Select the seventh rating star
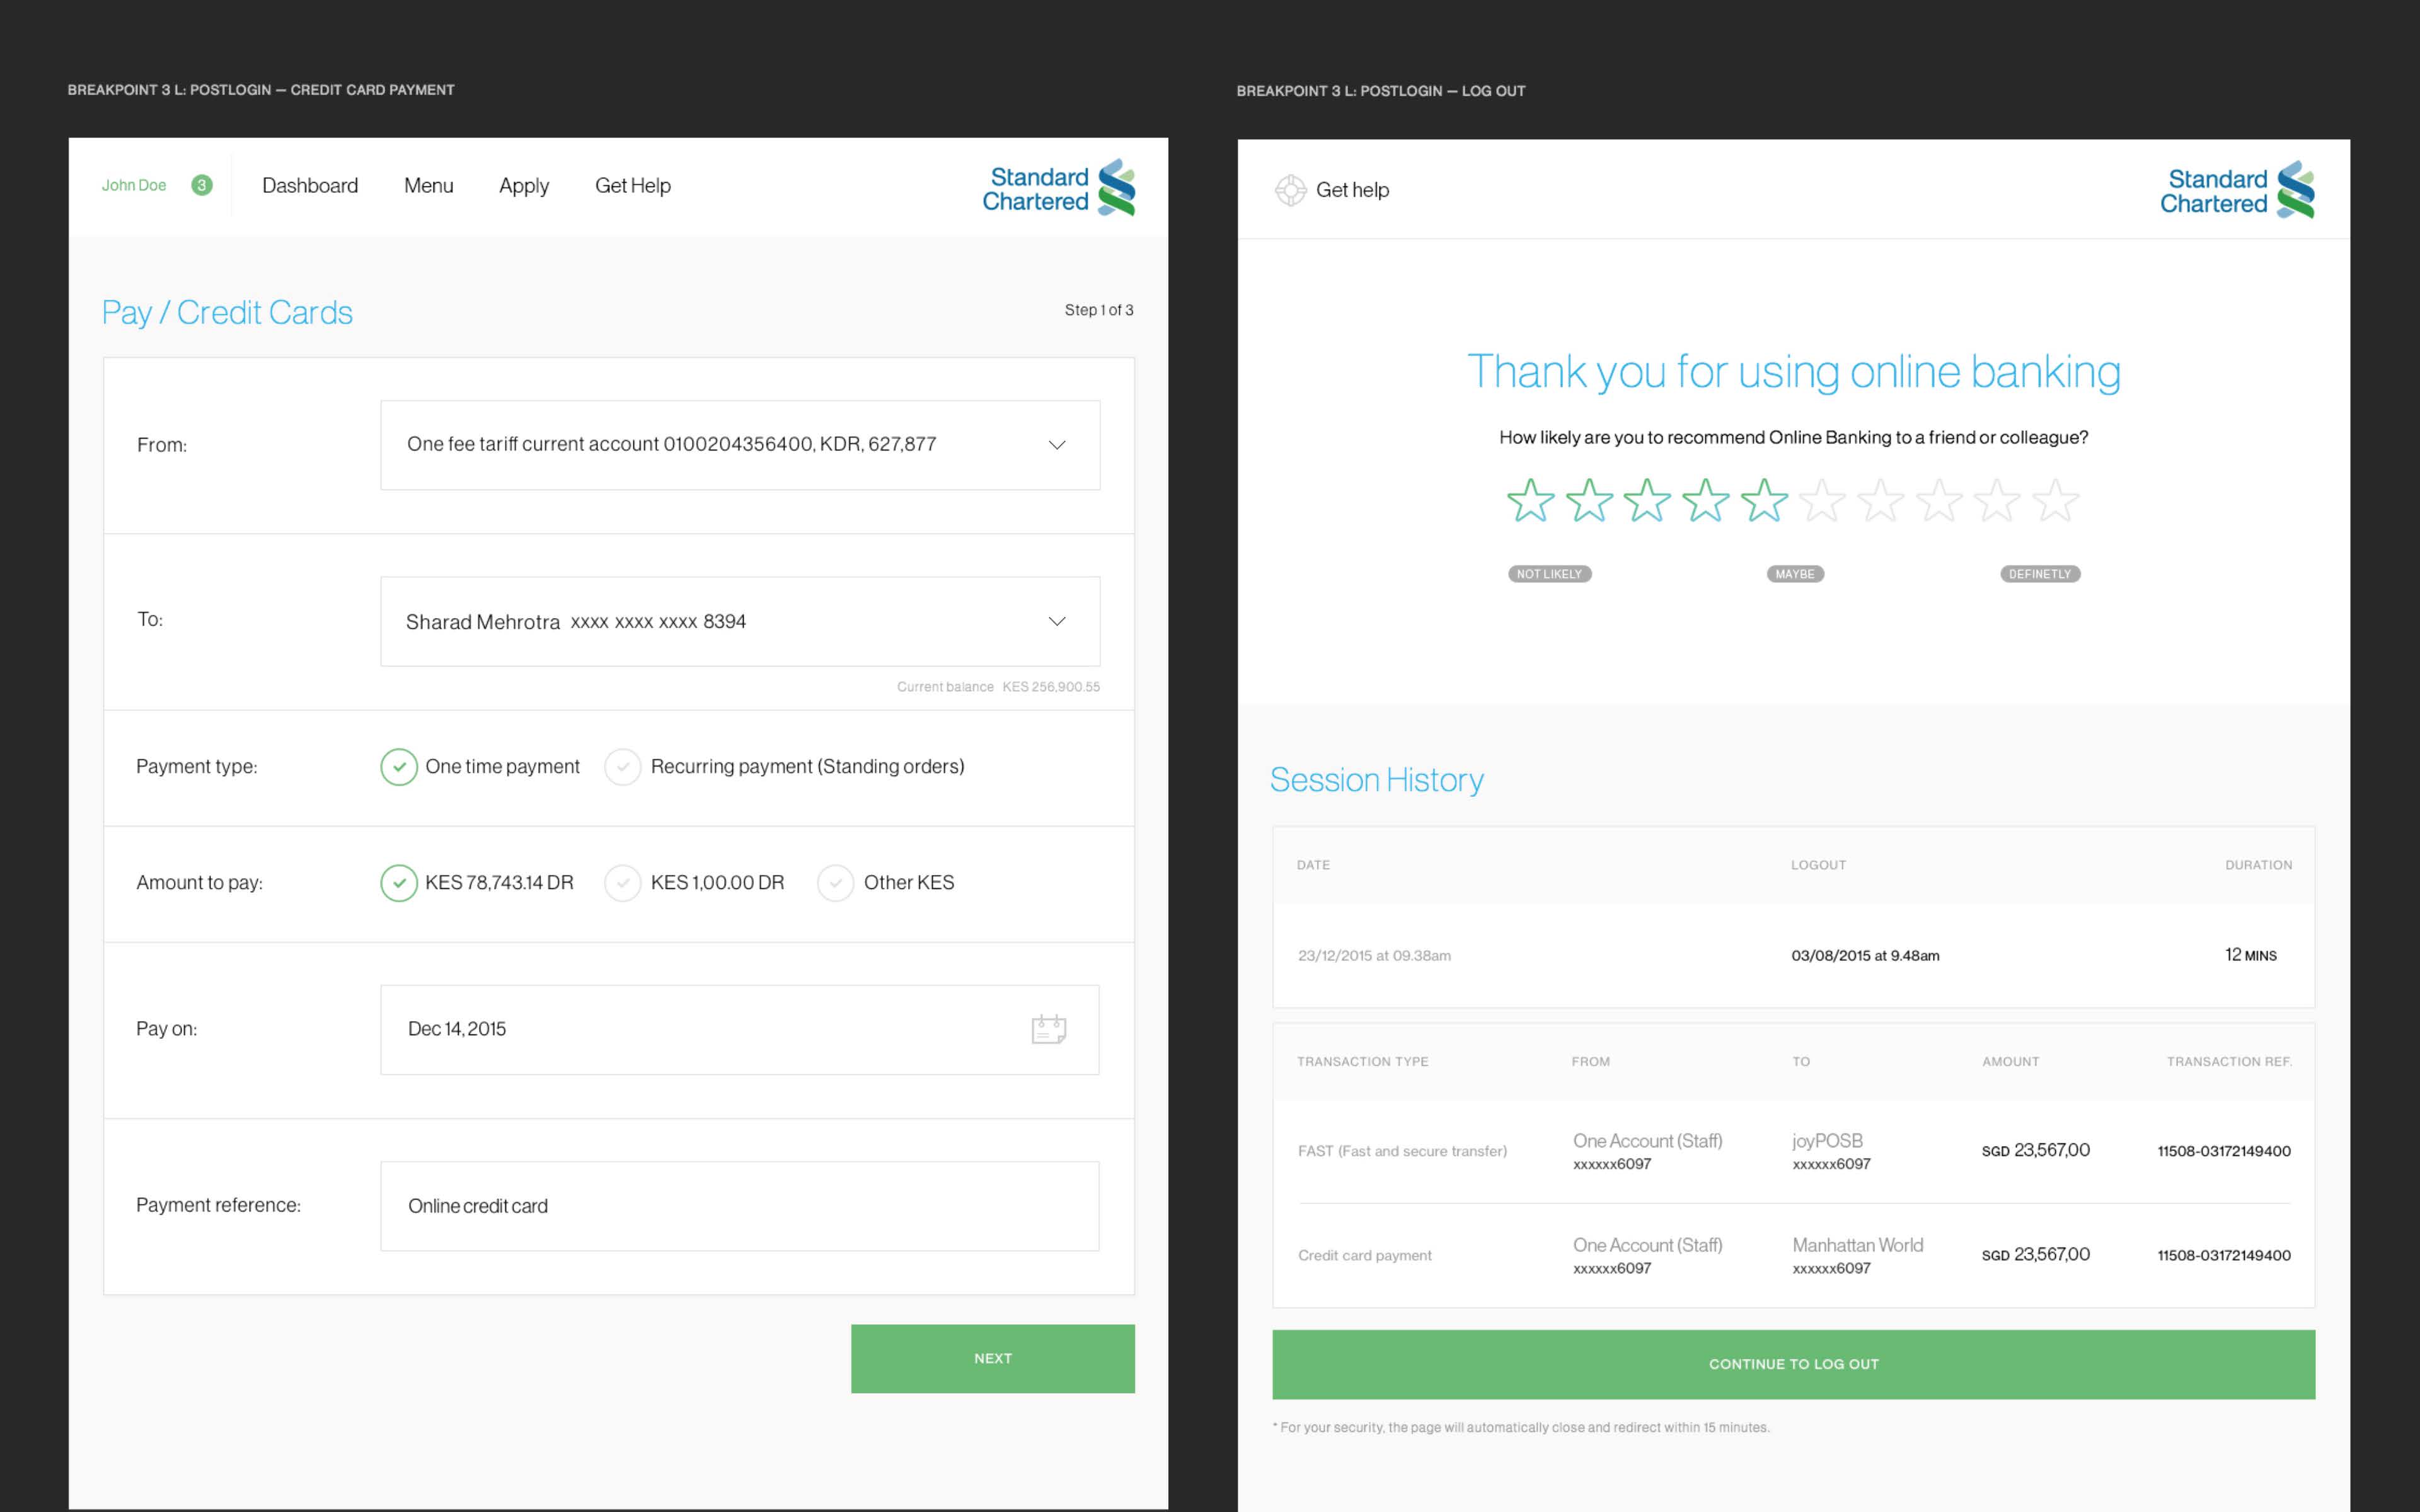The height and width of the screenshot is (1512, 2420). (x=1881, y=500)
